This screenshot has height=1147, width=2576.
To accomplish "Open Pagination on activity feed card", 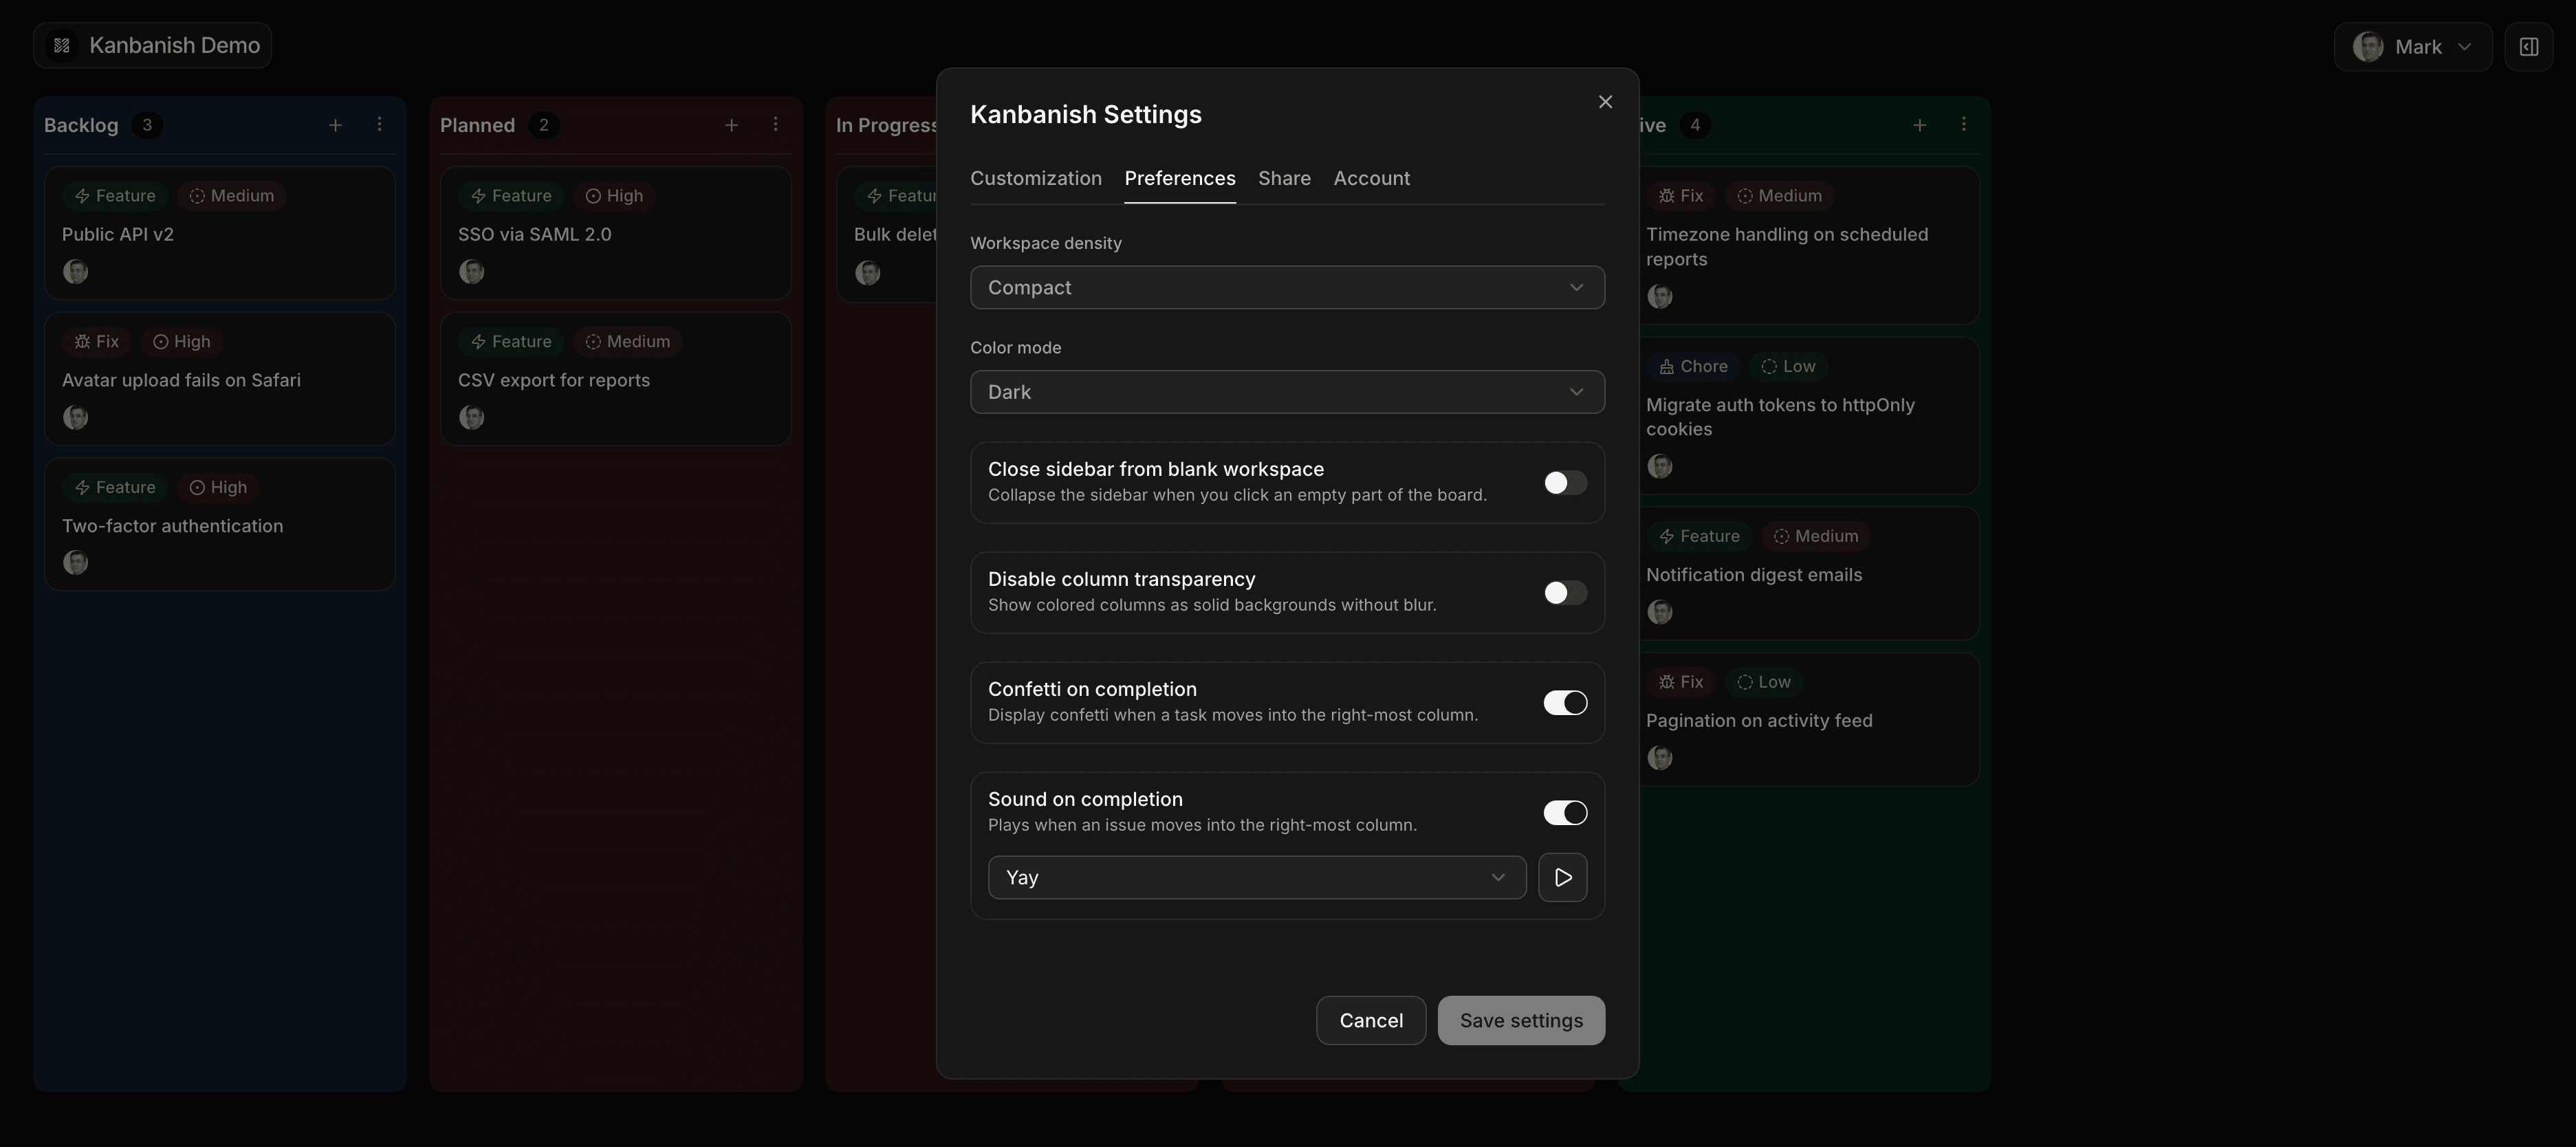I will pos(1808,720).
